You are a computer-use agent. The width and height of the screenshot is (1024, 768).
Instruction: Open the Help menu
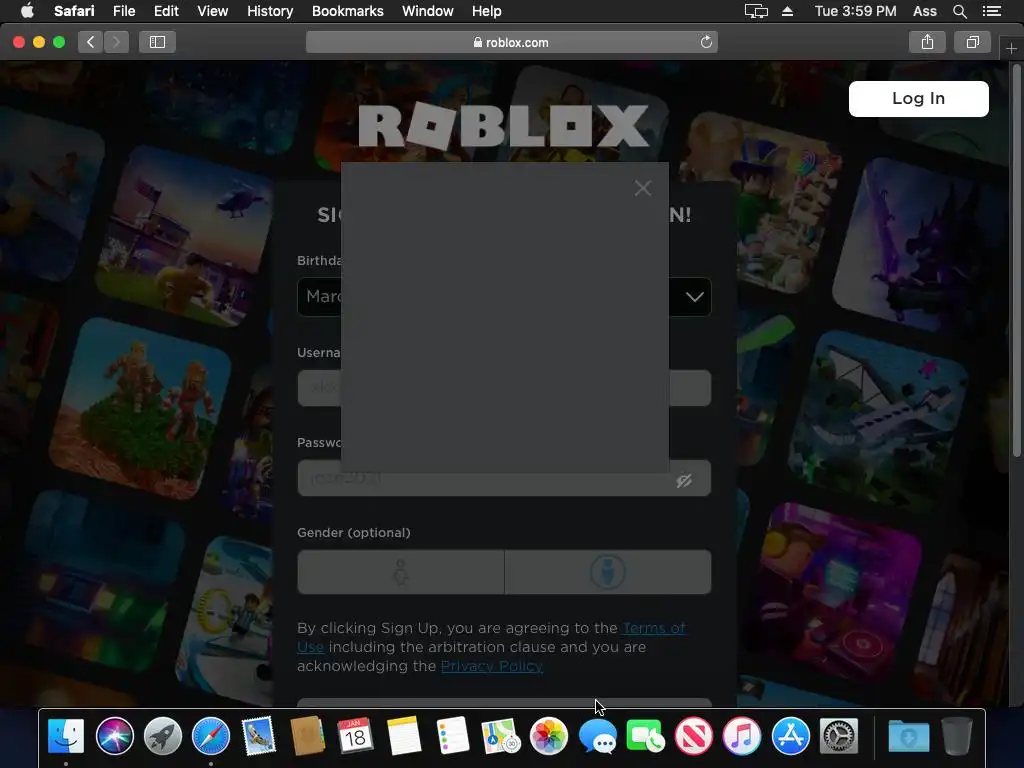487,11
